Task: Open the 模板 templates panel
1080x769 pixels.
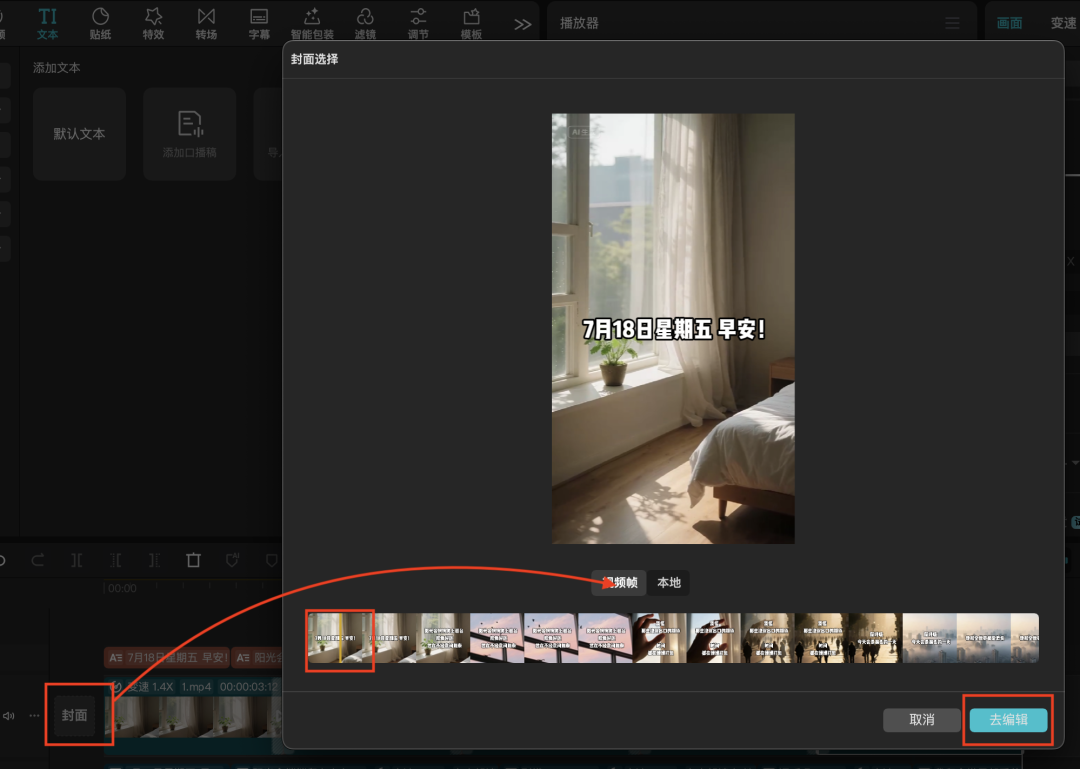Action: click(471, 22)
